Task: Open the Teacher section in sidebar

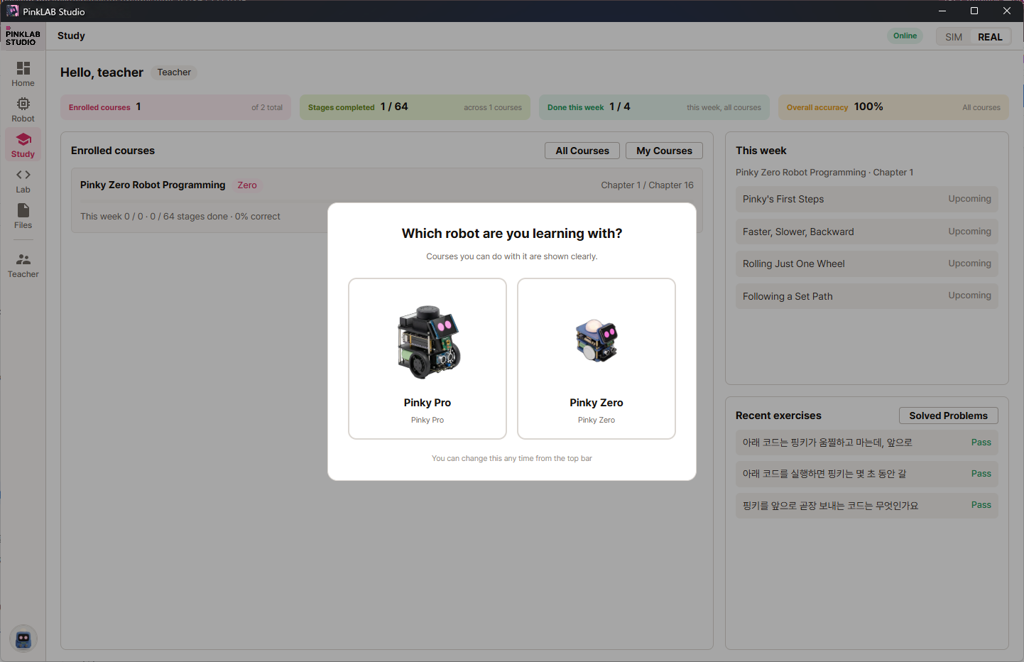Action: pos(23,265)
